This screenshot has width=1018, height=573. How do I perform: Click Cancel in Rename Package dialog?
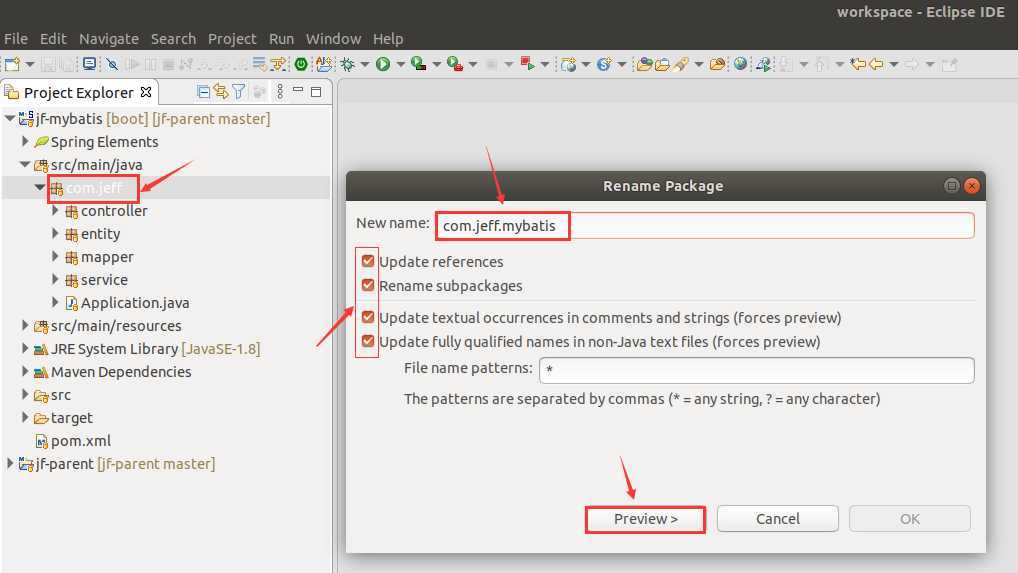pyautogui.click(x=778, y=518)
